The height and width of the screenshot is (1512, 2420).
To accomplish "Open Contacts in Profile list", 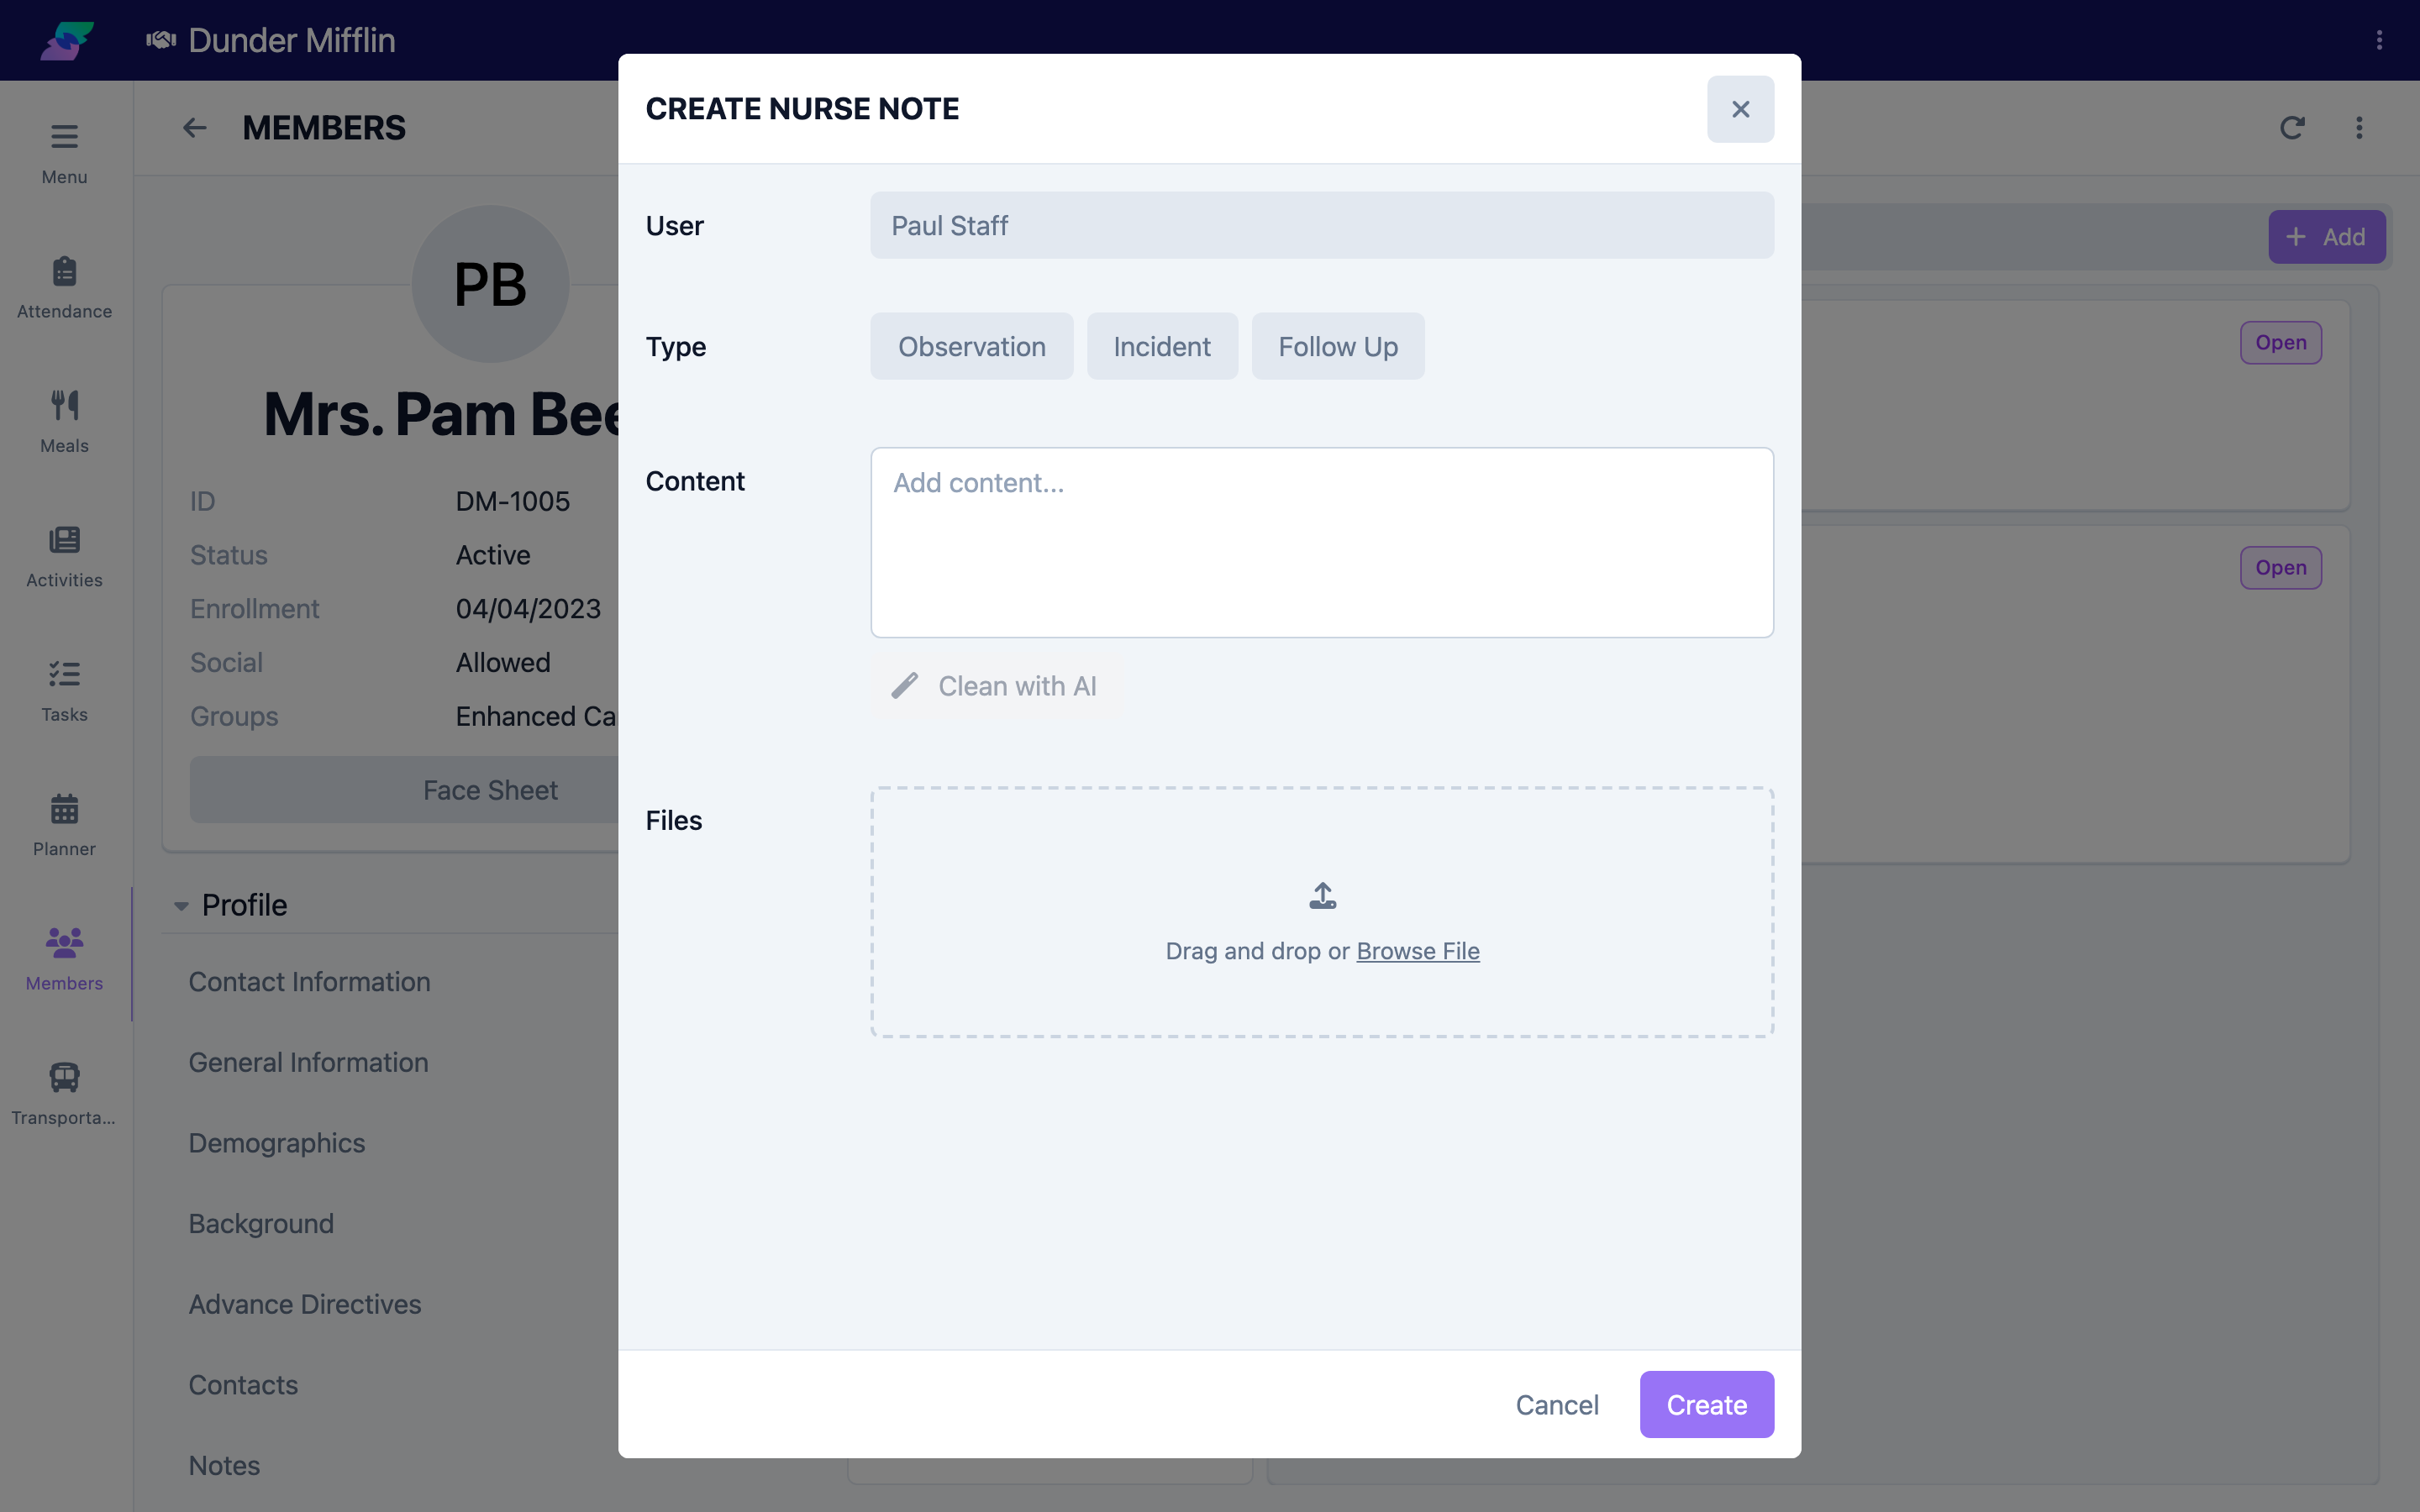I will click(243, 1385).
